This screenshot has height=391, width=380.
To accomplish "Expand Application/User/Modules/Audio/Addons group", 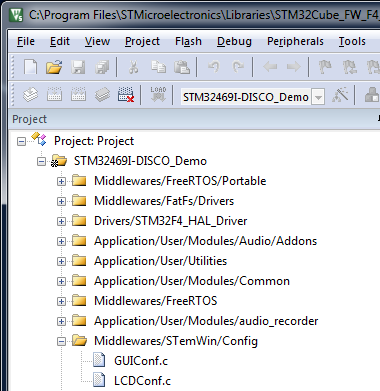I will point(61,241).
